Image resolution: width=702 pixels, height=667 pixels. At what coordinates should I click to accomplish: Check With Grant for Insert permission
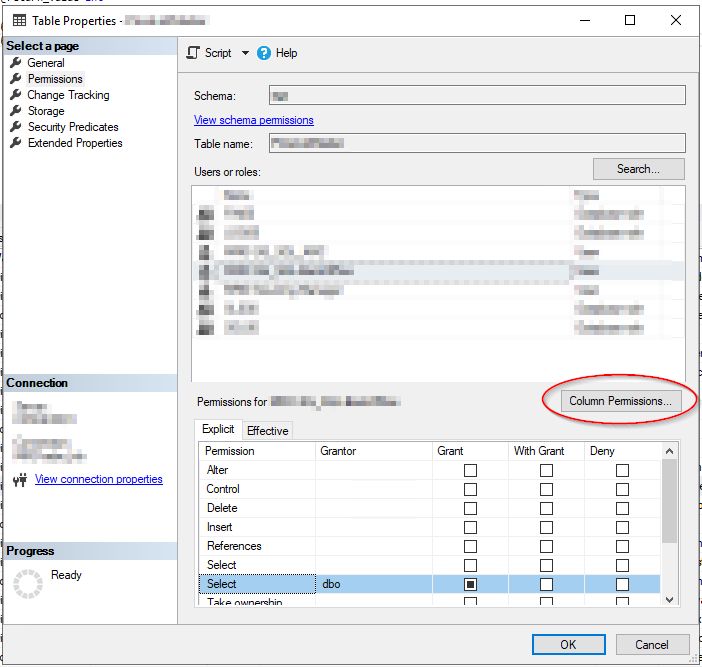(546, 527)
